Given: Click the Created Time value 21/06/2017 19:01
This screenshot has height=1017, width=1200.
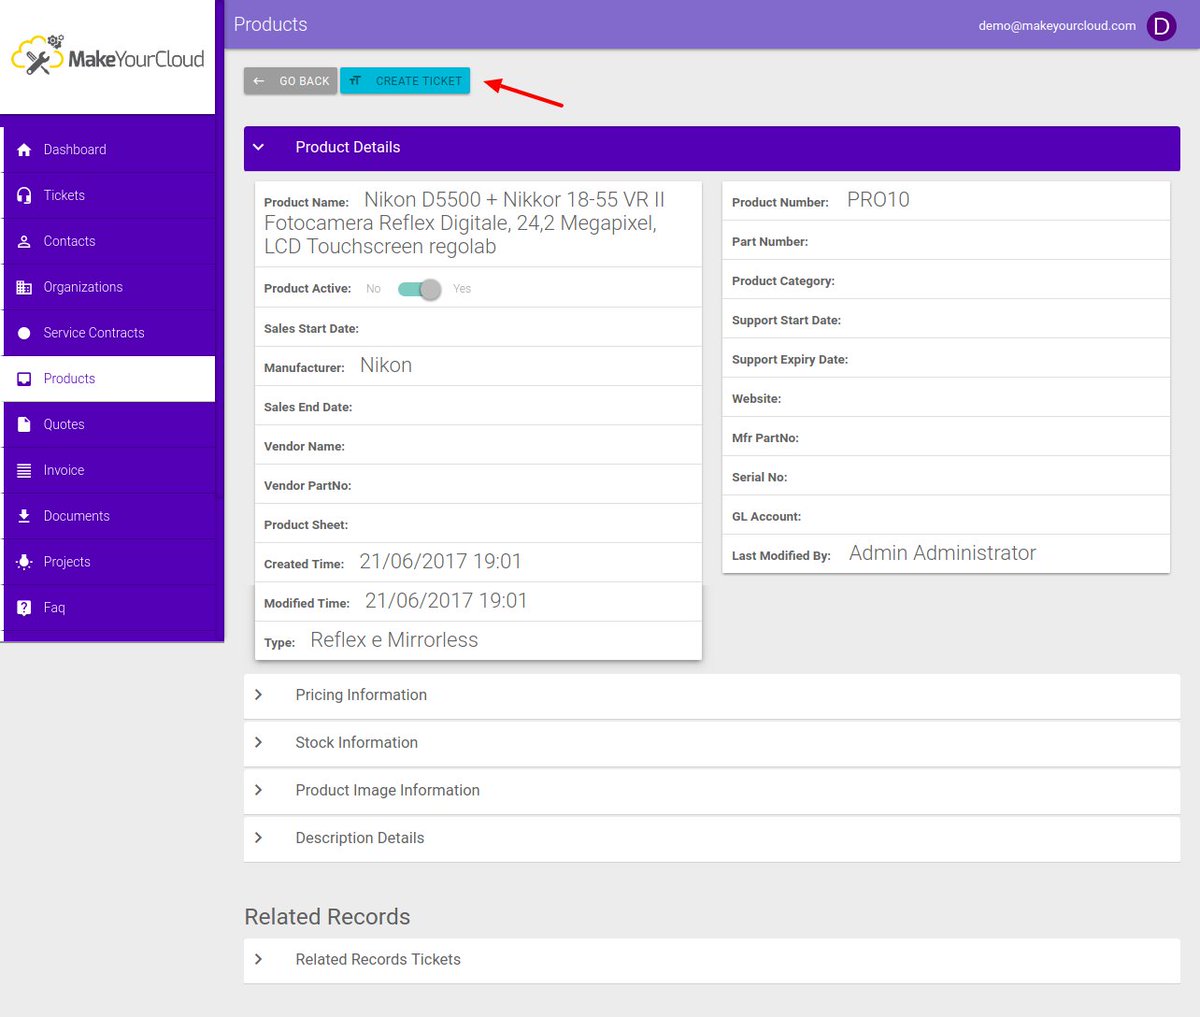Looking at the screenshot, I should [441, 562].
